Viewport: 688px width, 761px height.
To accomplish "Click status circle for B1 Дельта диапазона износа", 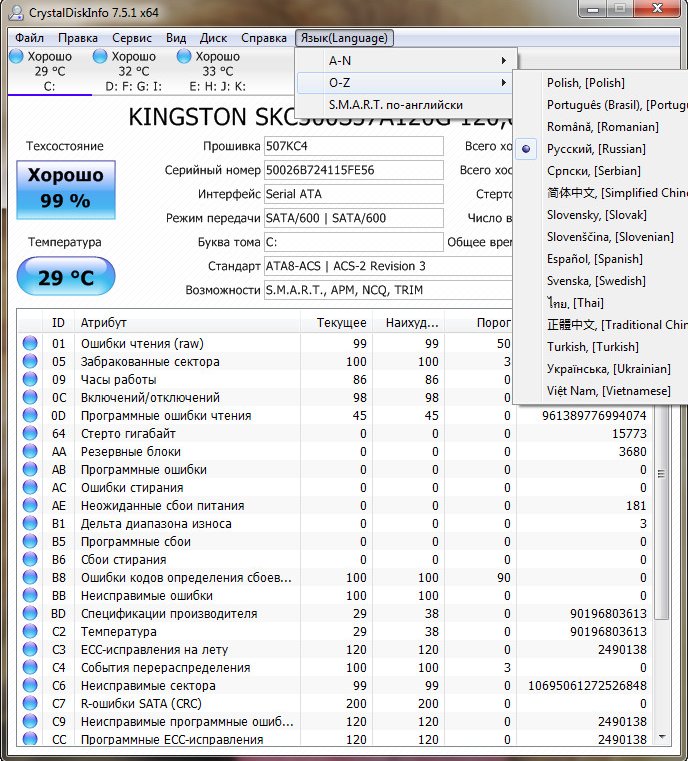I will [30, 523].
